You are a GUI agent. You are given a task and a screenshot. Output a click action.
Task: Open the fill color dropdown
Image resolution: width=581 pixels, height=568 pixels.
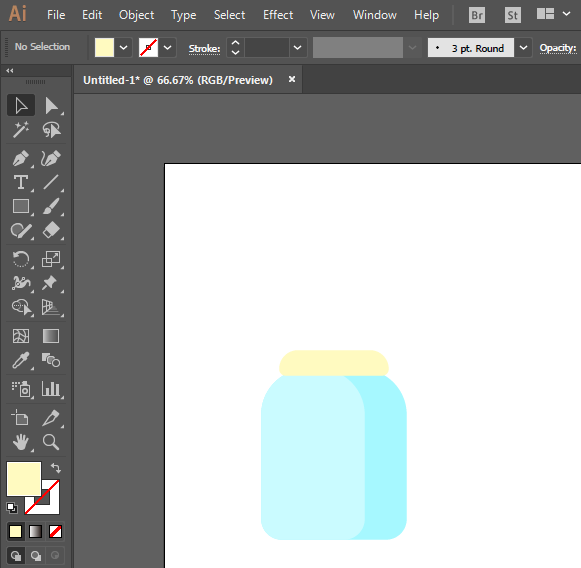pyautogui.click(x=123, y=48)
